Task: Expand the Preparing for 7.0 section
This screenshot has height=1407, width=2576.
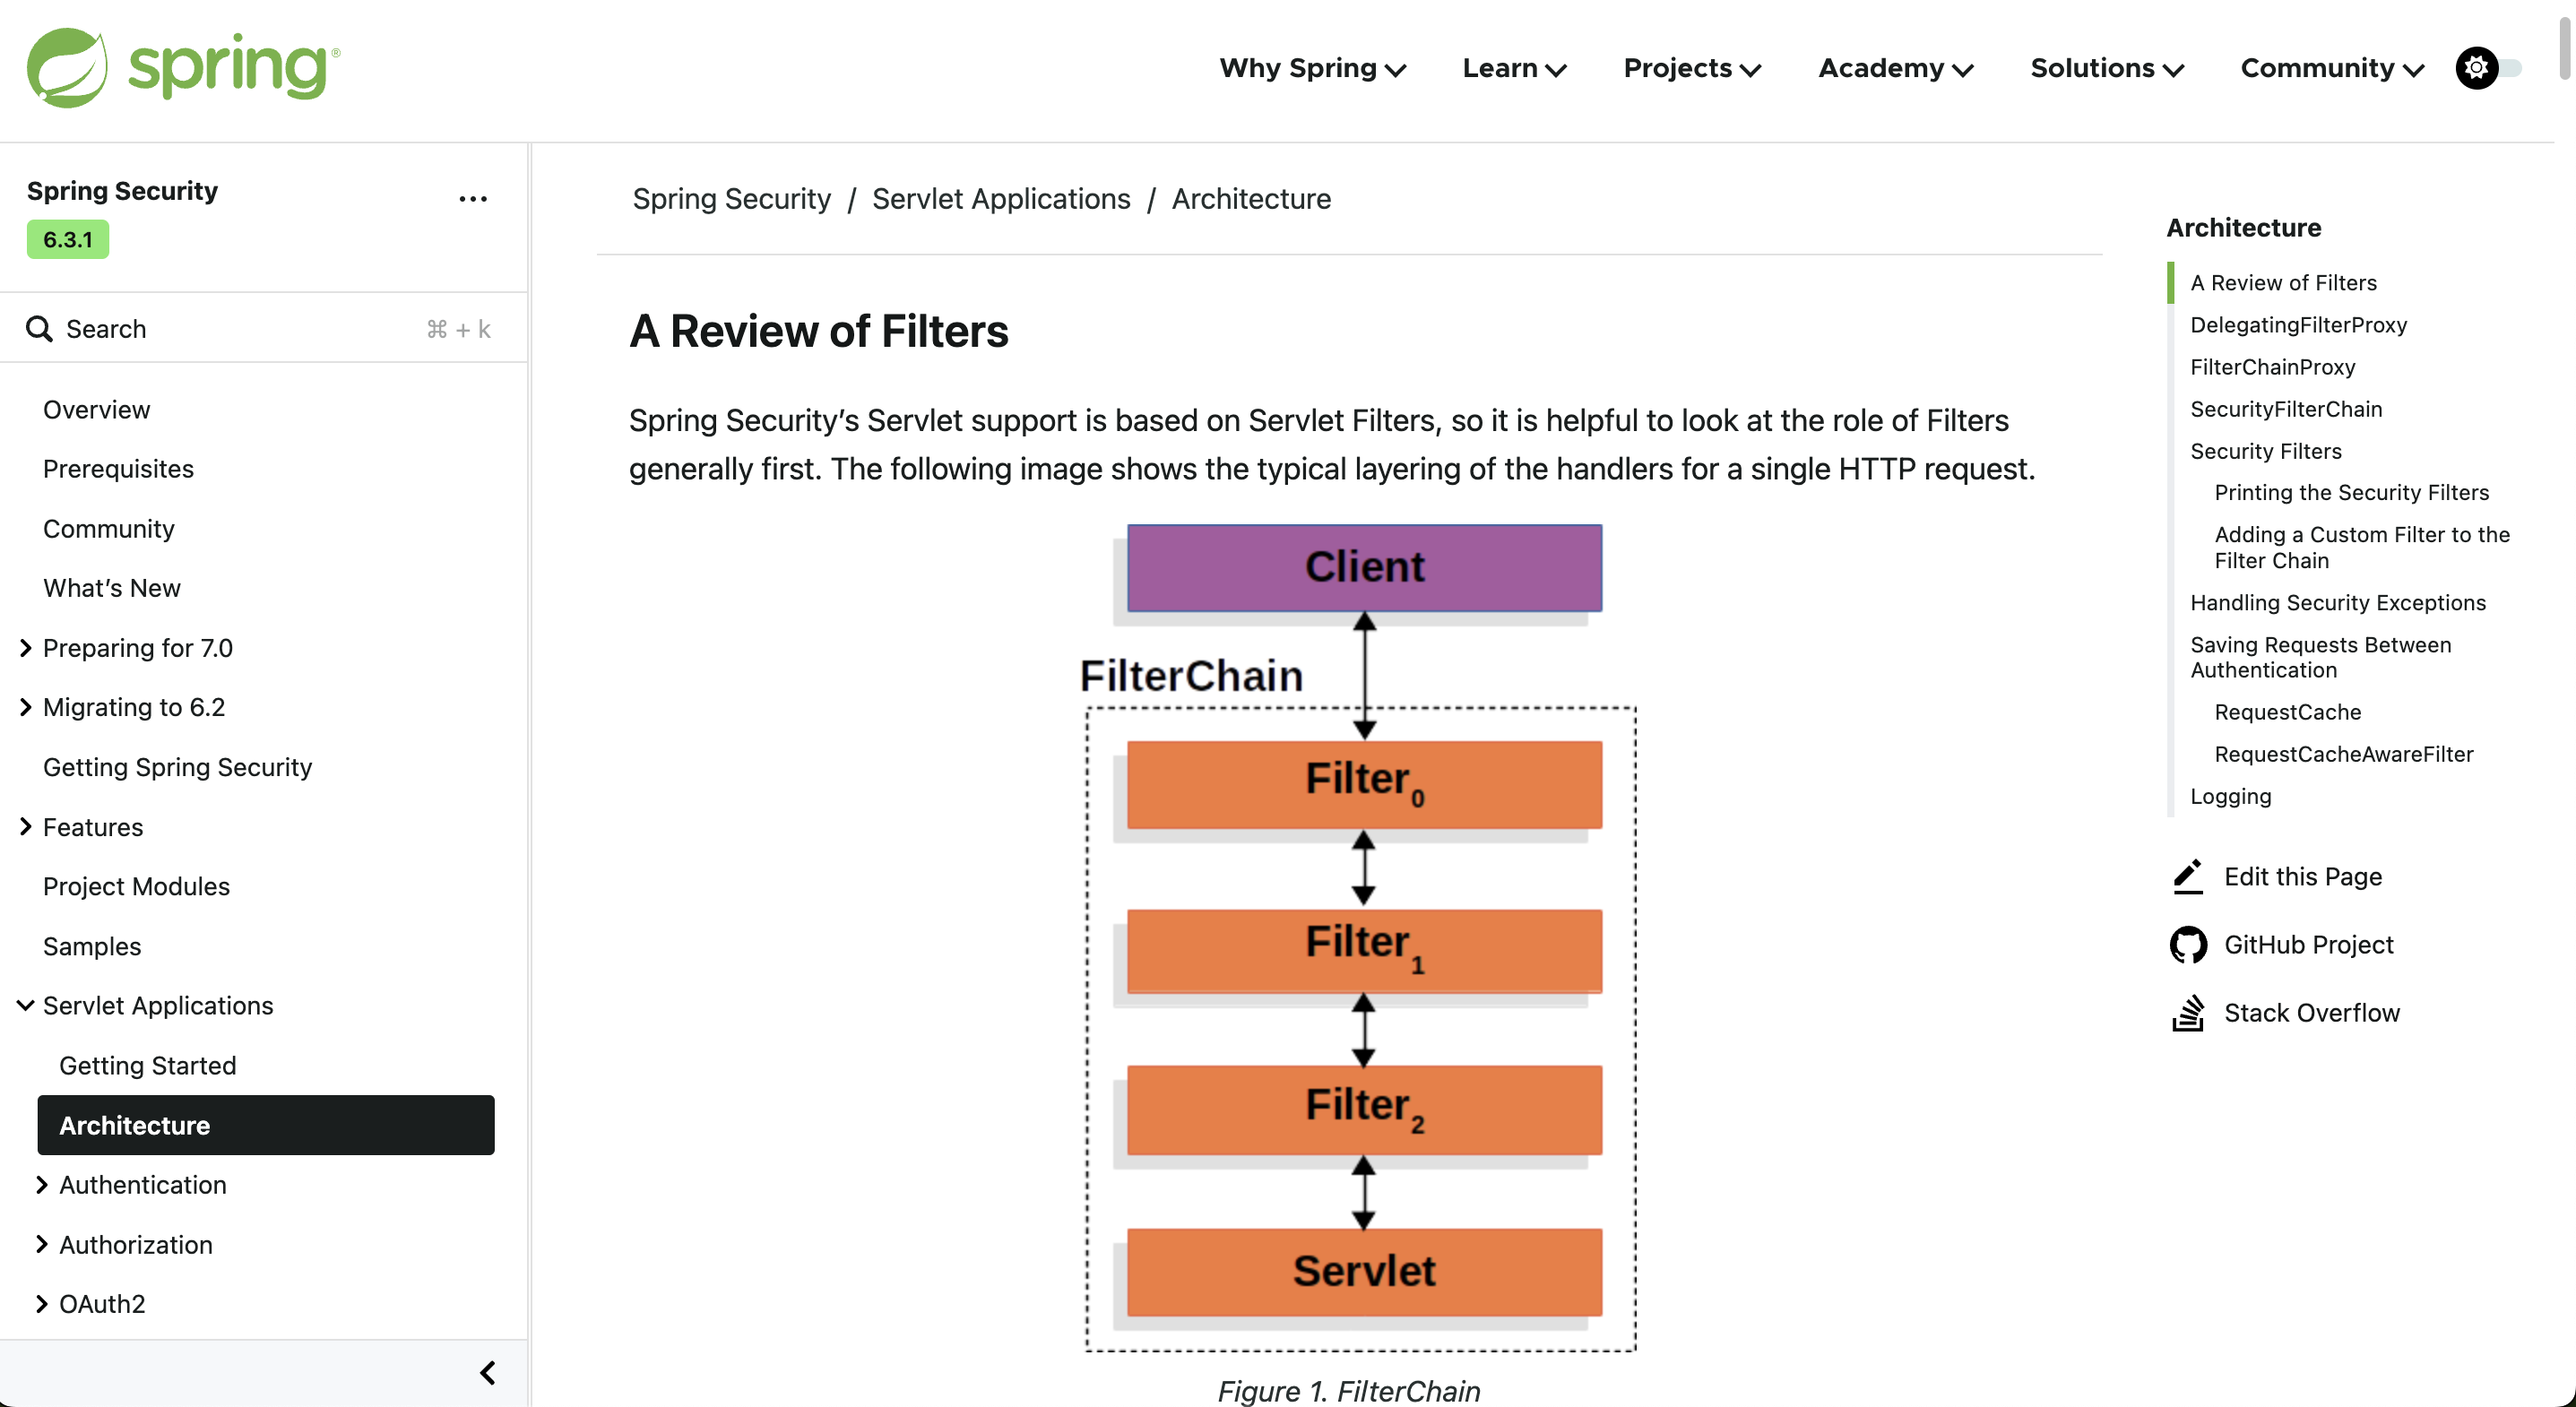Action: click(26, 648)
